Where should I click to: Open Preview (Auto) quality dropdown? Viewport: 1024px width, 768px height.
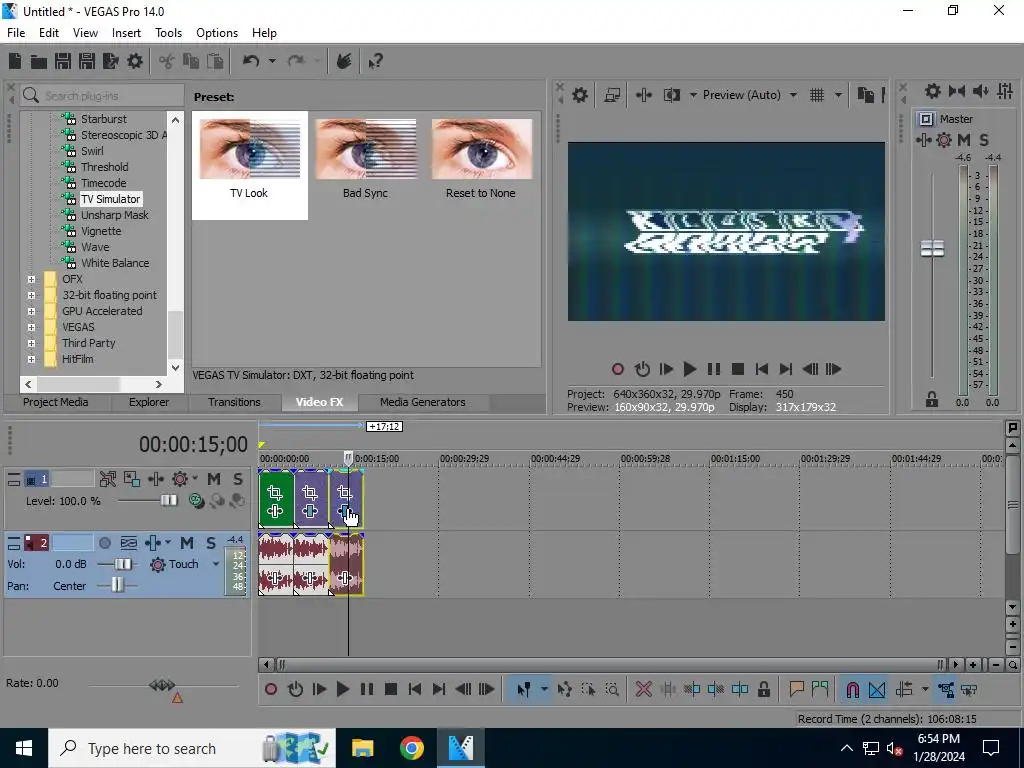(x=793, y=95)
